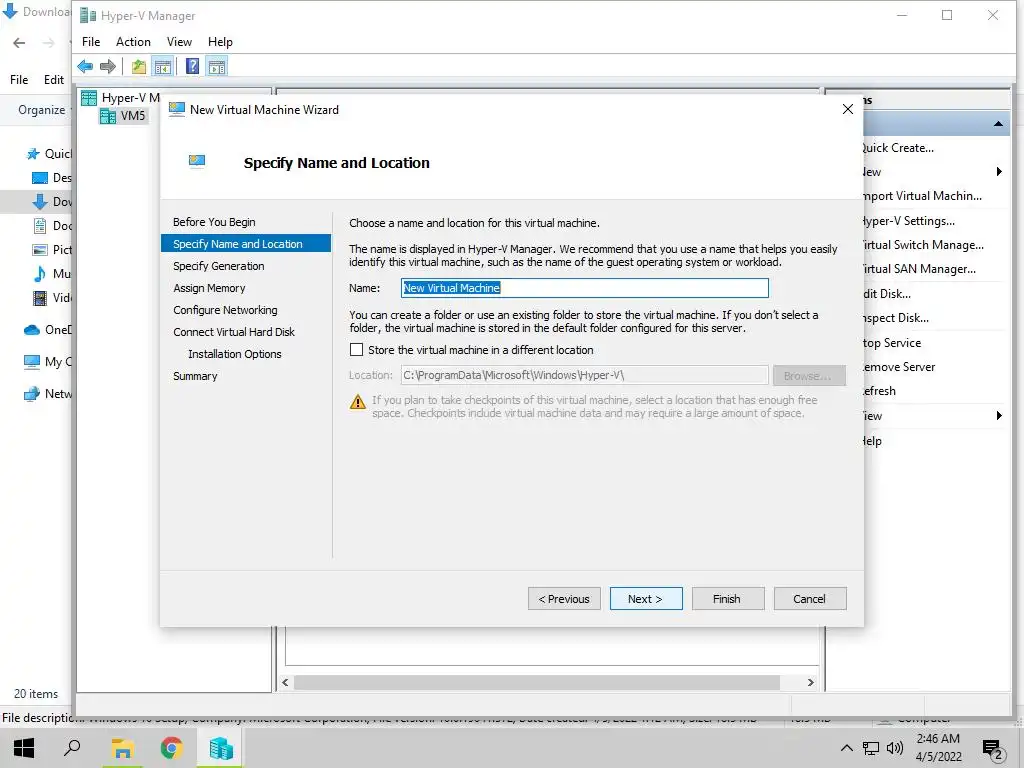The width and height of the screenshot is (1024, 768).
Task: Click the Hyper-V Manager taskbar icon
Action: [x=221, y=748]
